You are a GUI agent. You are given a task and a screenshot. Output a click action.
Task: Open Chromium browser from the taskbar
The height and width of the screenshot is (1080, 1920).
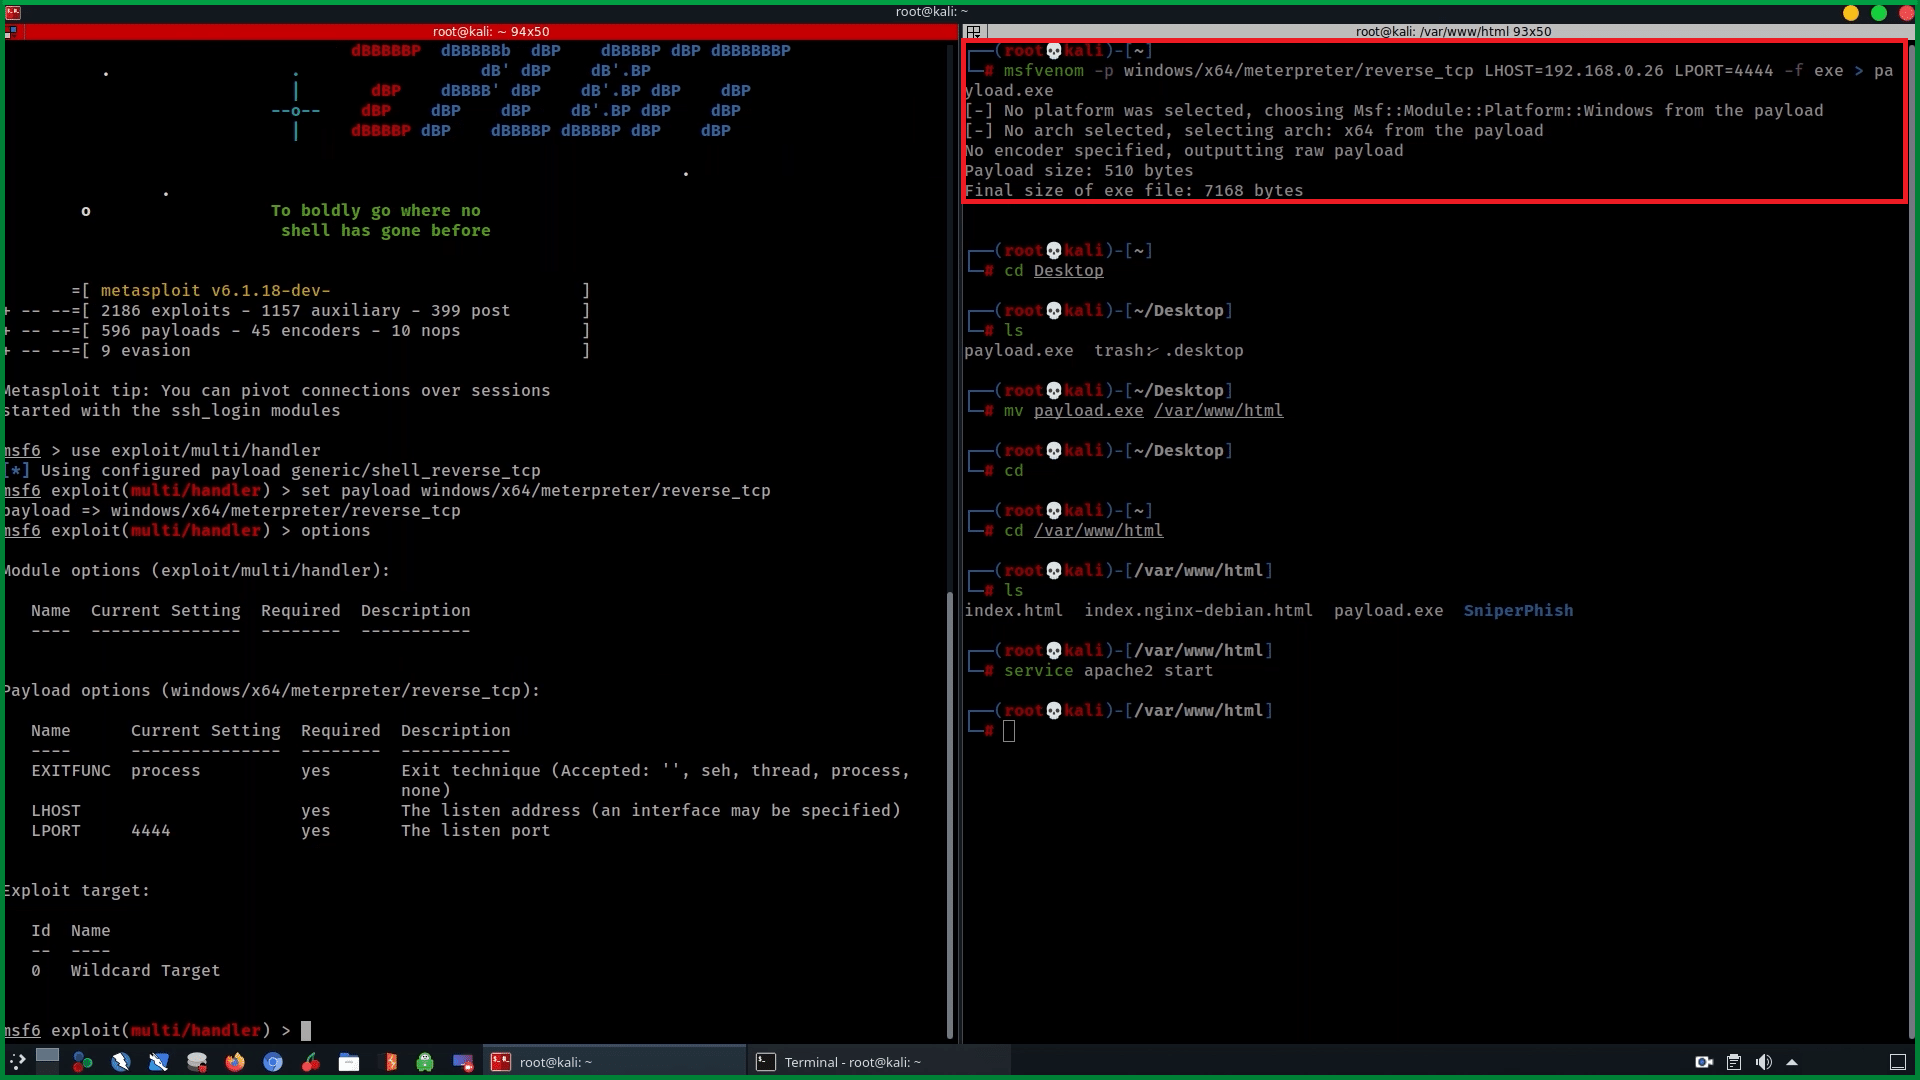(x=273, y=1062)
